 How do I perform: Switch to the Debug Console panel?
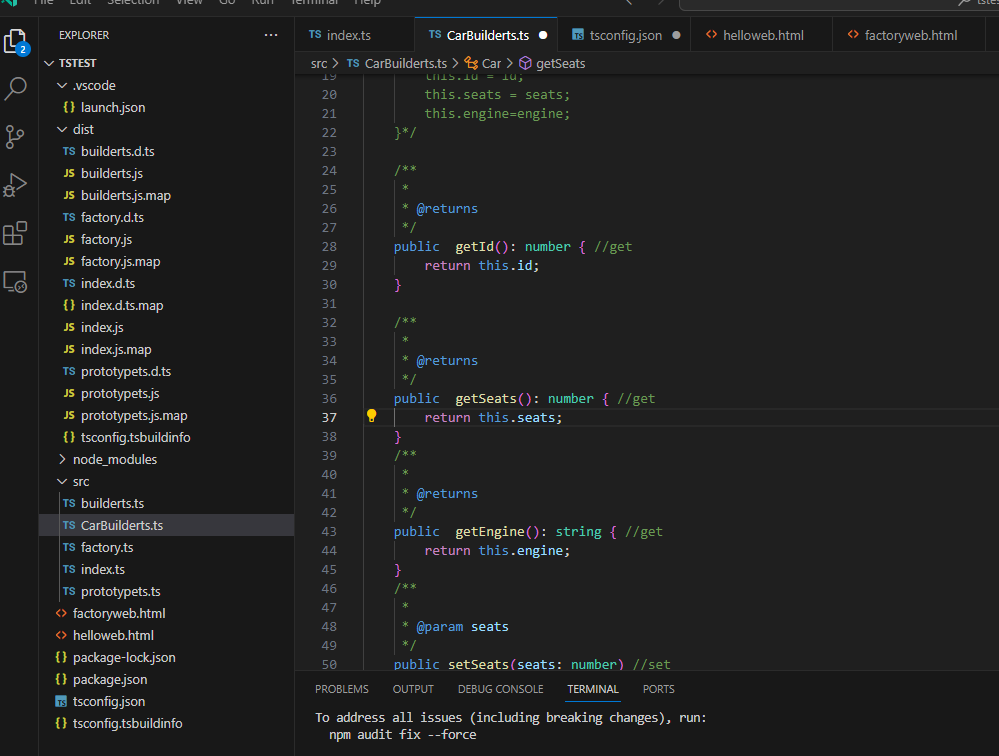click(x=500, y=689)
